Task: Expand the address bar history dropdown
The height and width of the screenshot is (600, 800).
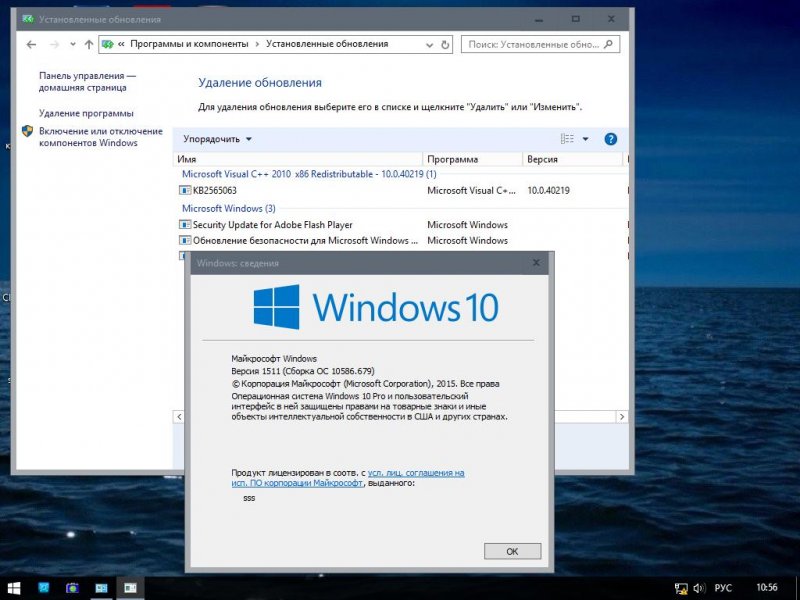Action: click(x=430, y=45)
